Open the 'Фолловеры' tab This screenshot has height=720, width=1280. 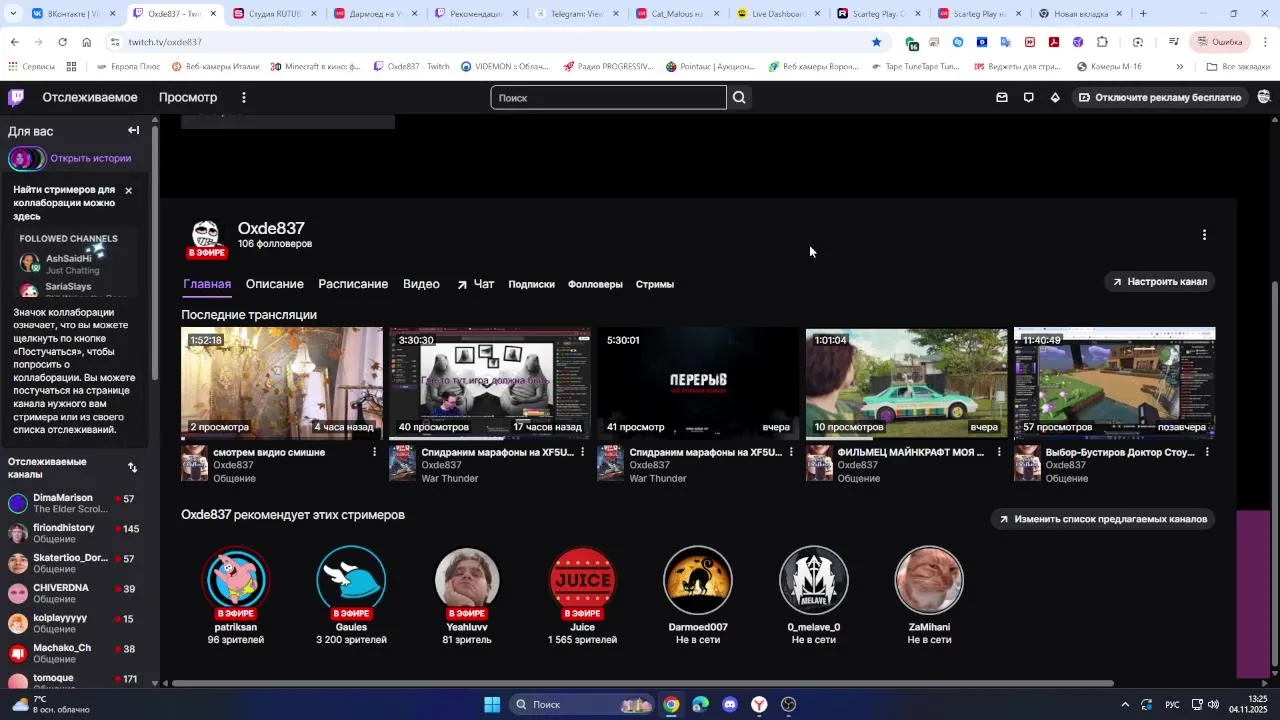coord(595,284)
